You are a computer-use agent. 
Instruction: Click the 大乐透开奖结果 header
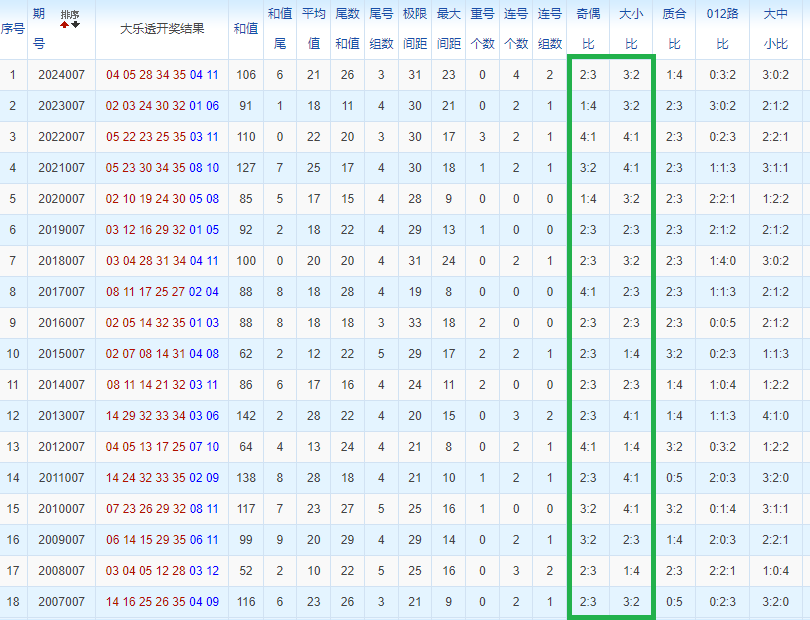[x=162, y=28]
